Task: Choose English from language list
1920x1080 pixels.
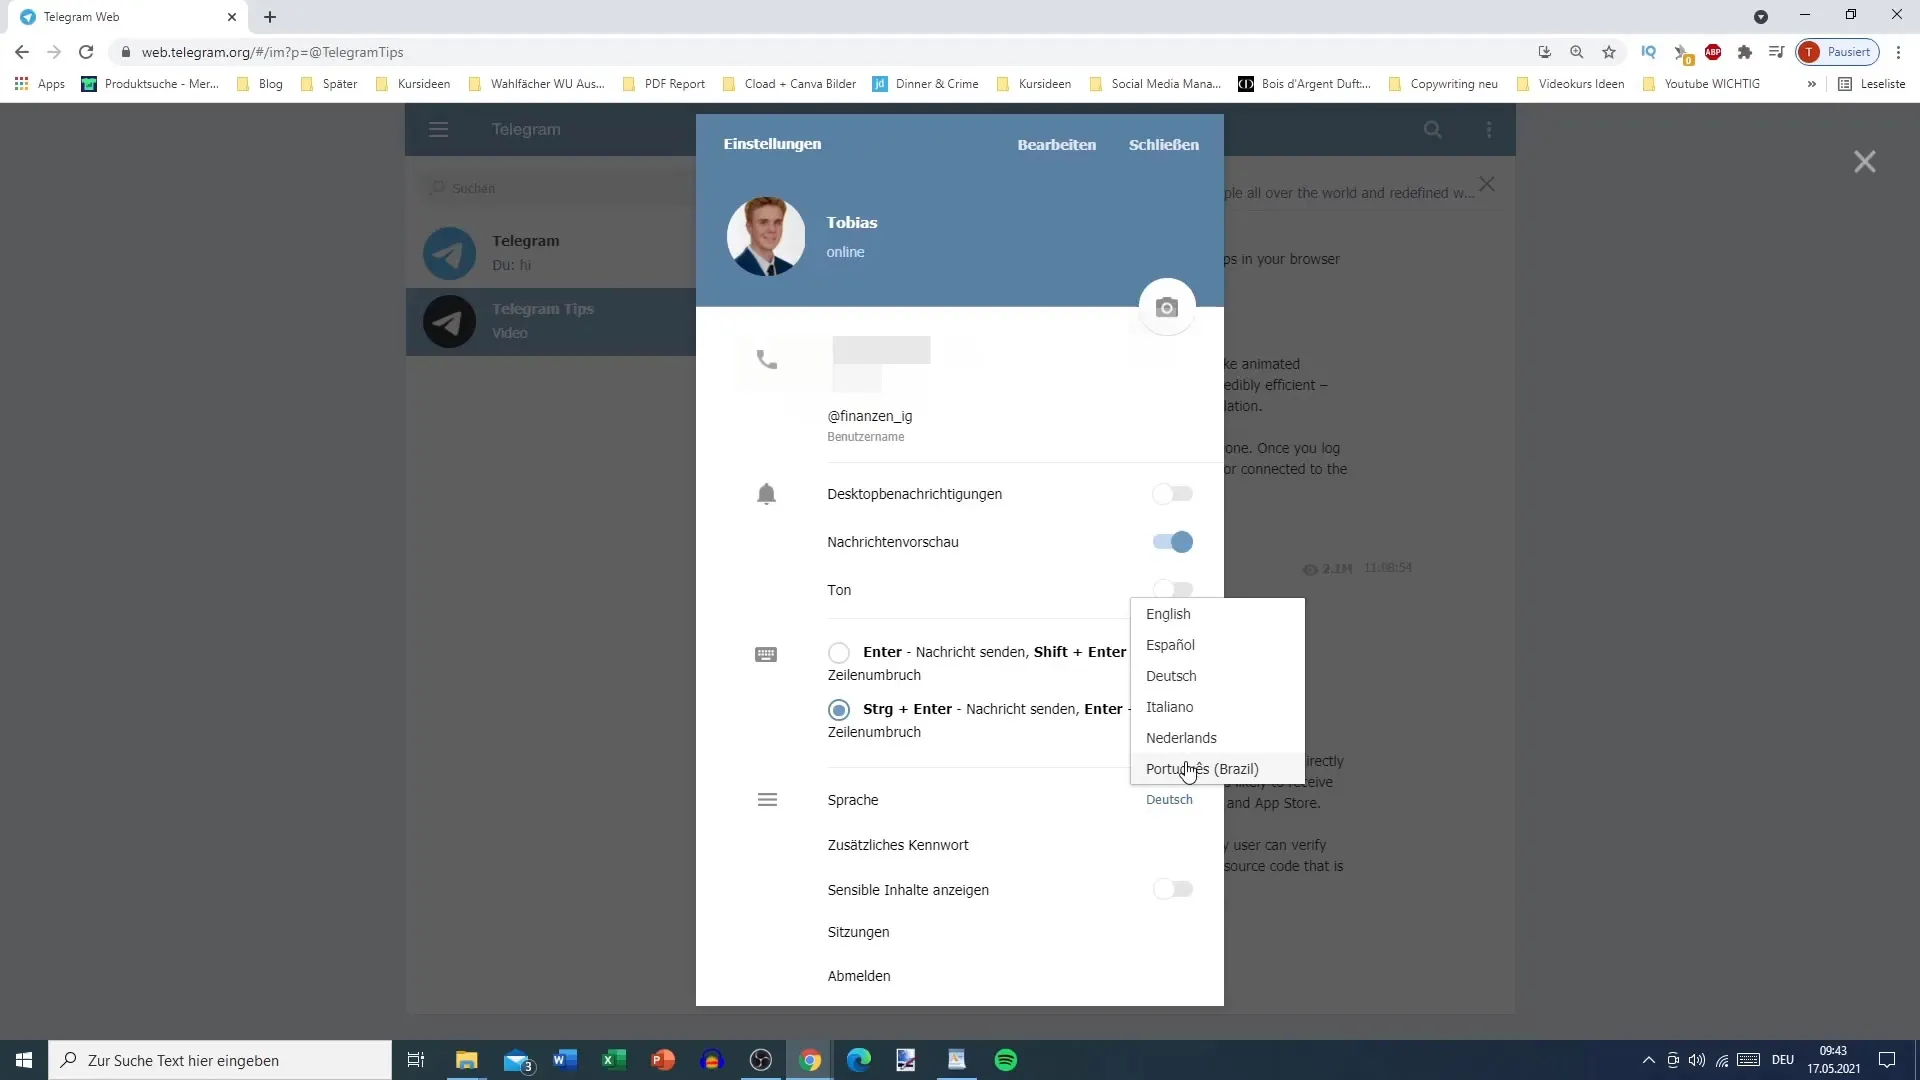Action: click(1217, 614)
